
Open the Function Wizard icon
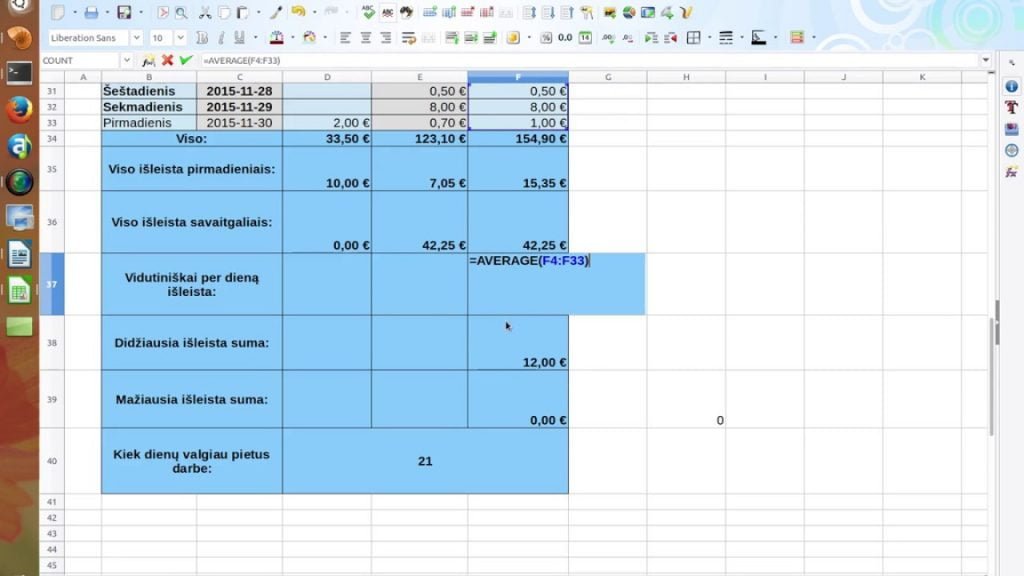[x=148, y=60]
